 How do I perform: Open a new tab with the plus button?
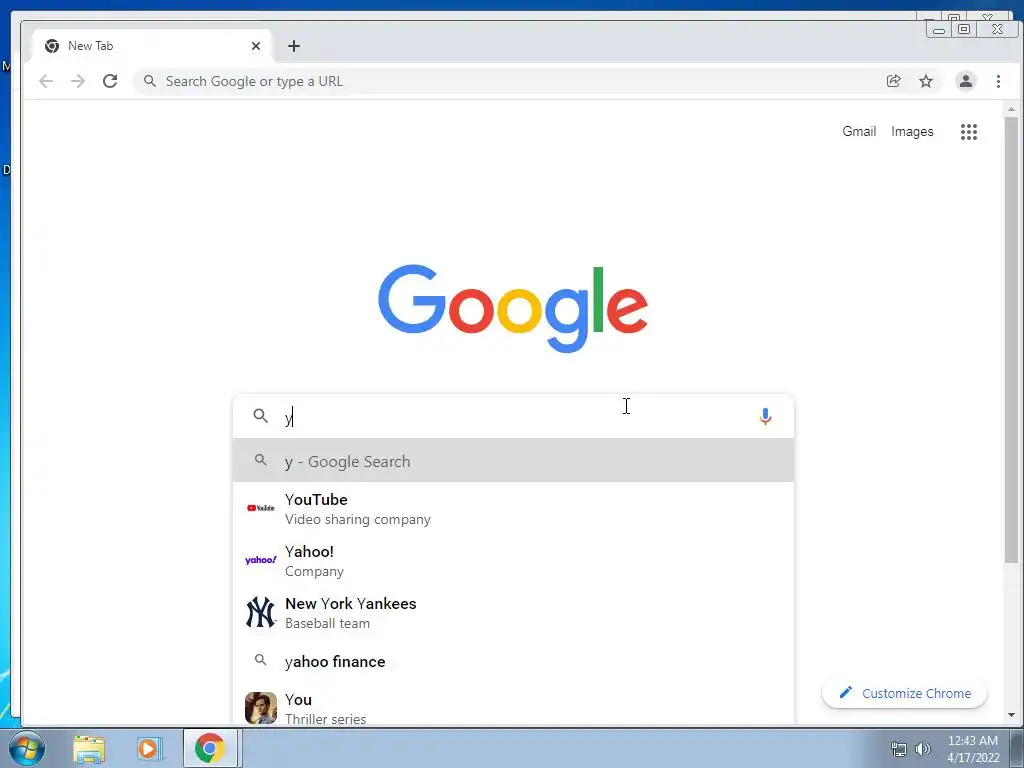tap(294, 46)
